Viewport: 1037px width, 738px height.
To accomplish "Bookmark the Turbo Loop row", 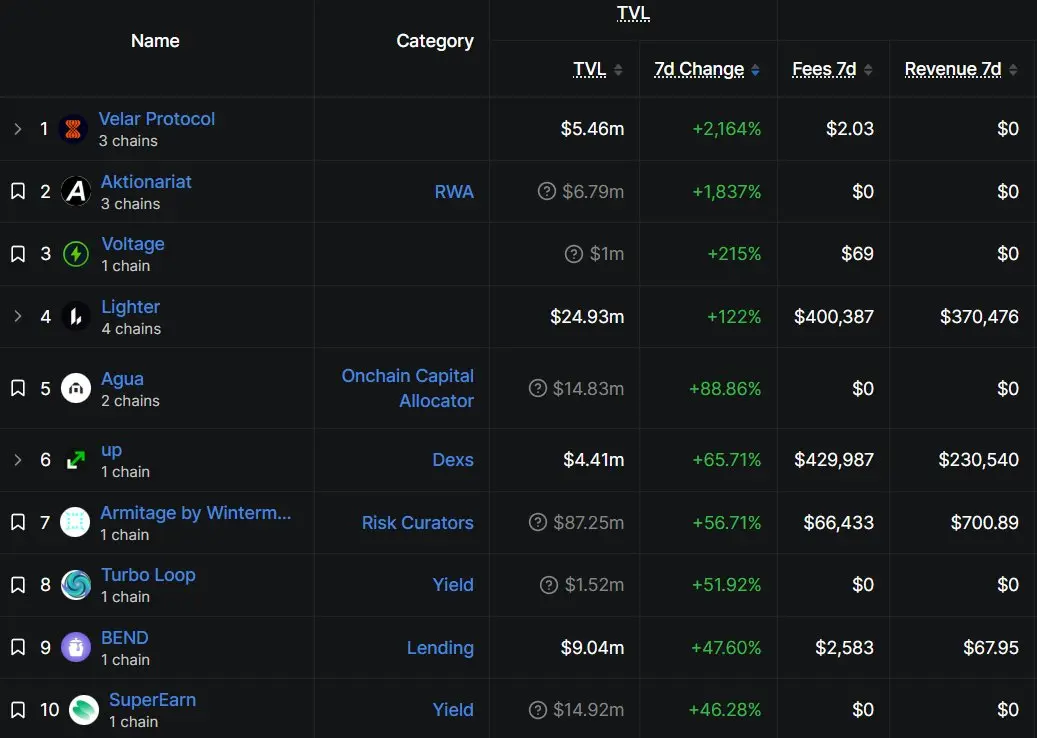I will pyautogui.click(x=18, y=585).
